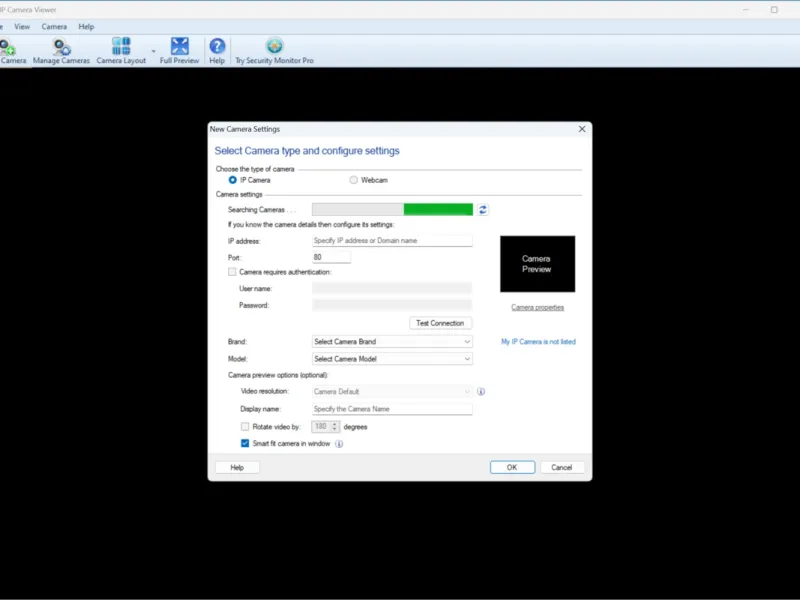Click the Test Connection button

coord(440,323)
